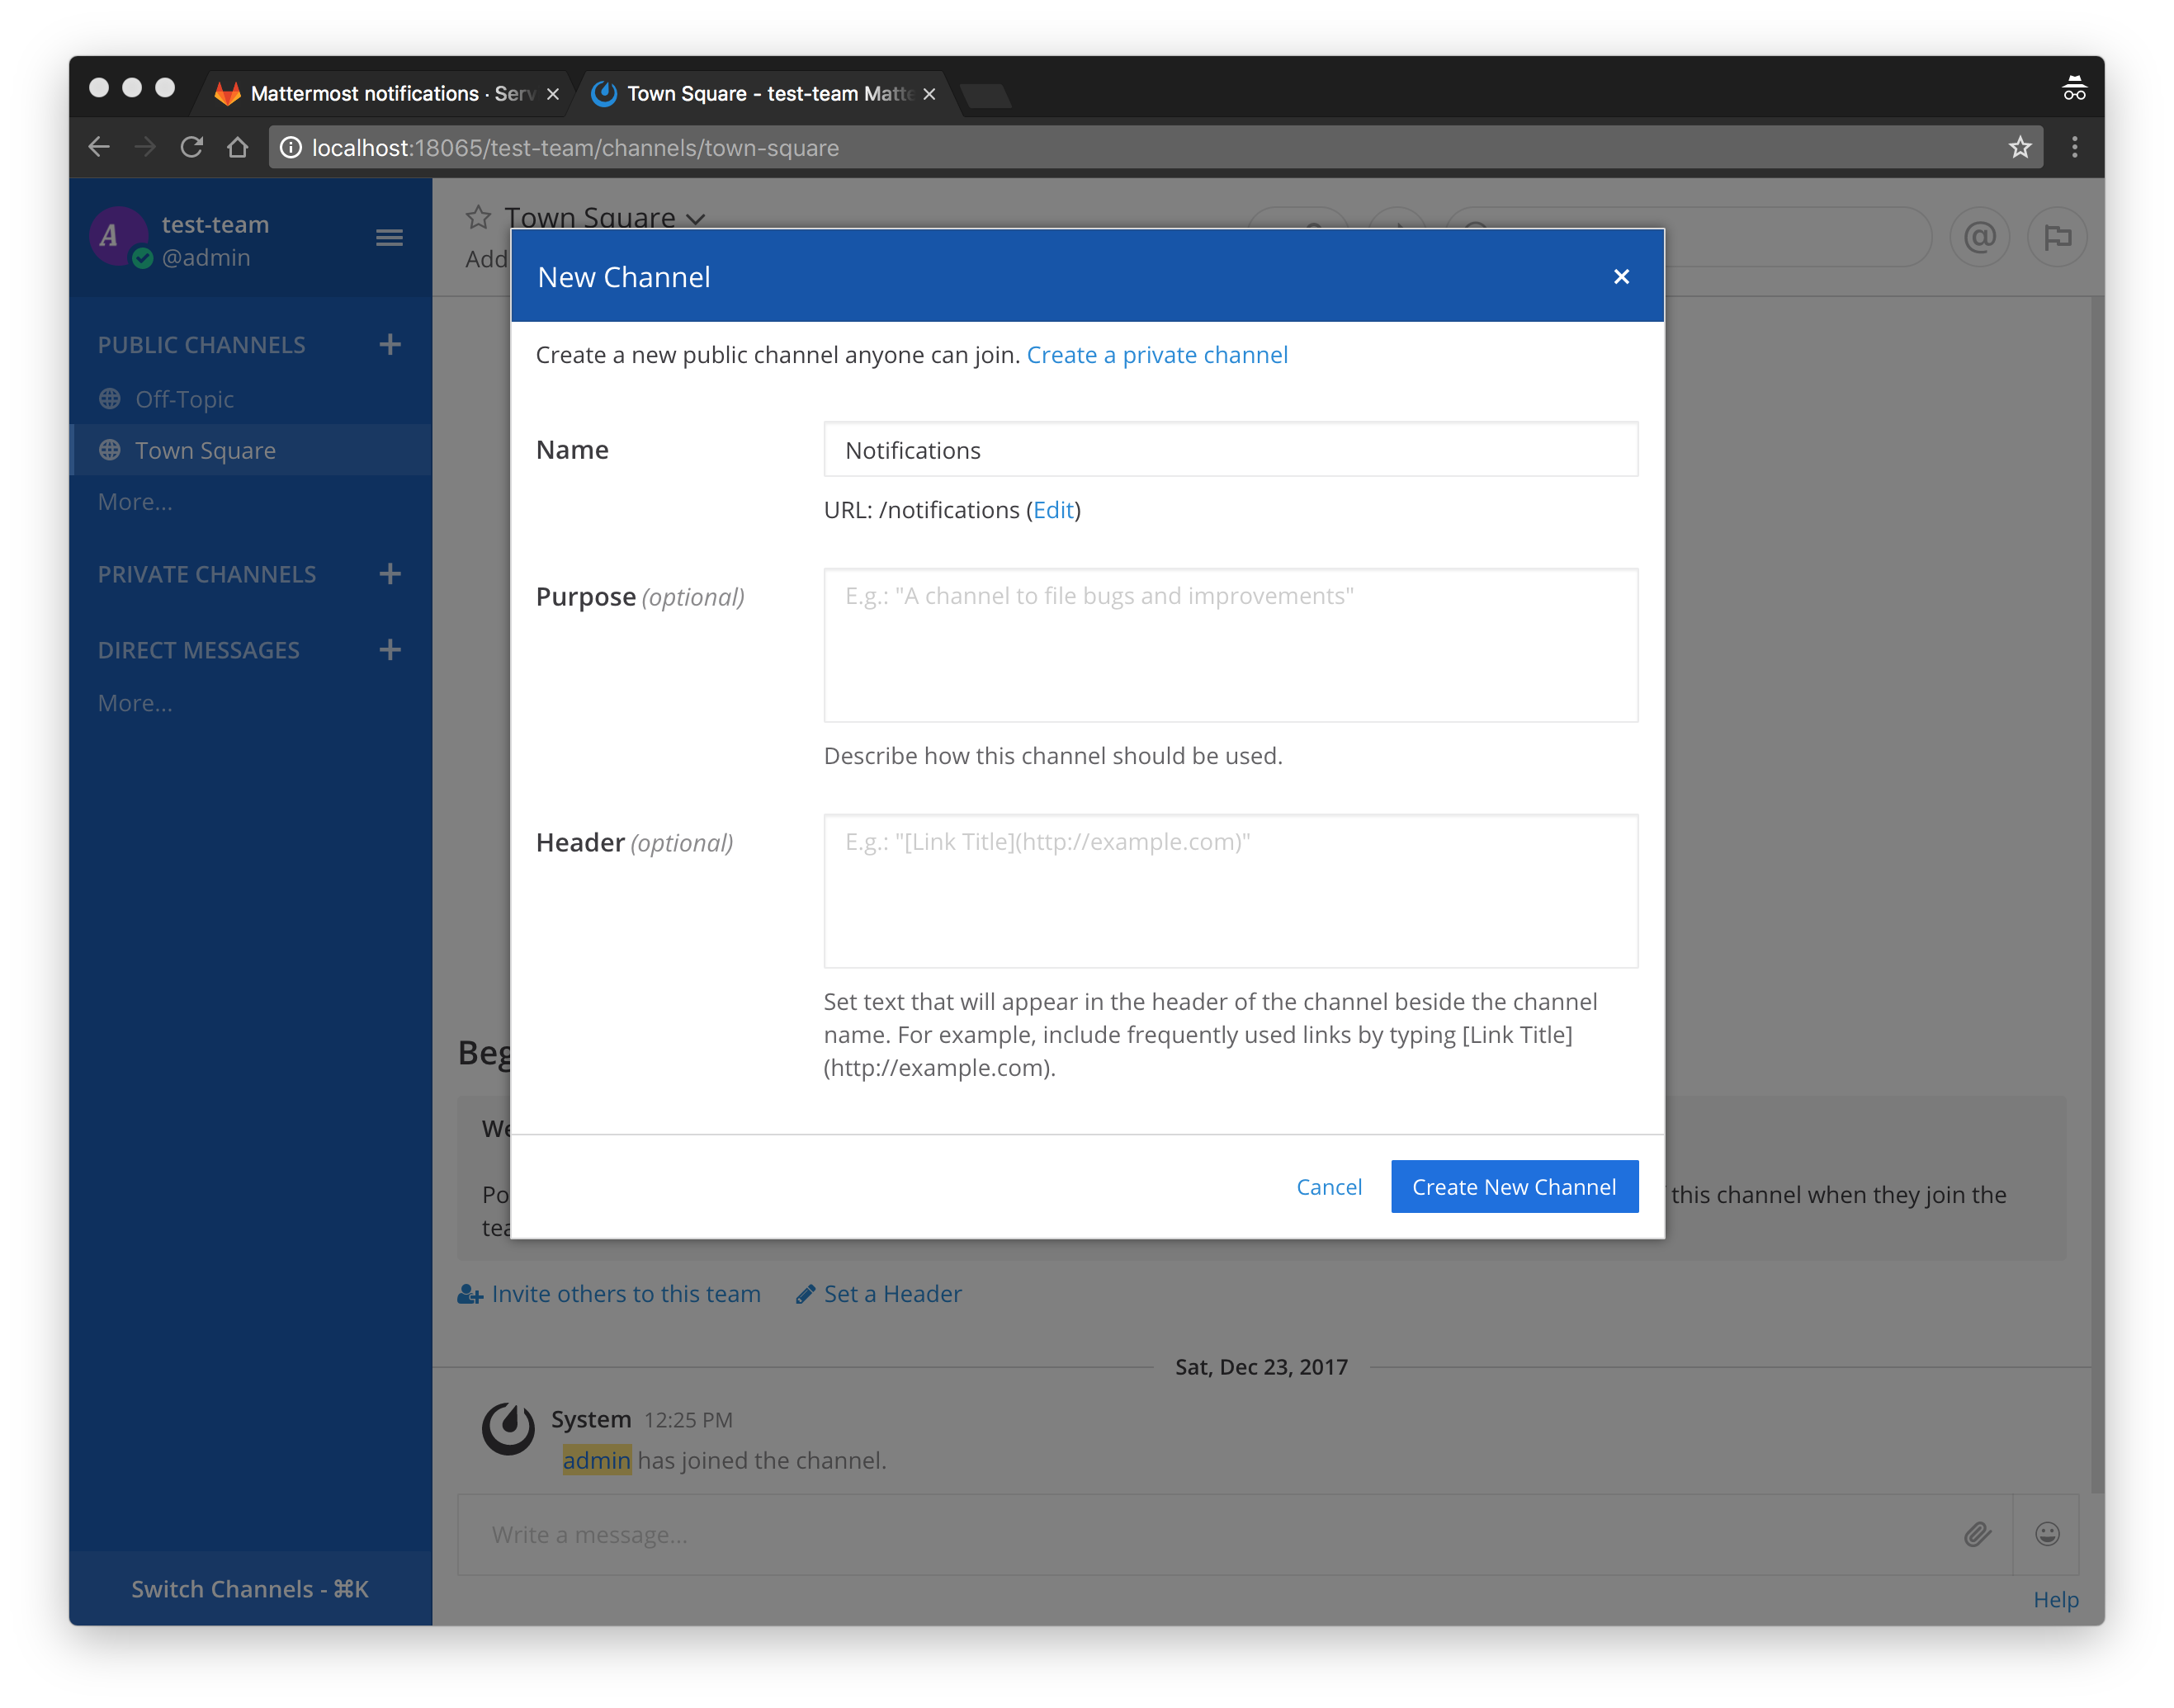Switch to the Mattermost notifications browser tab
2174x1708 pixels.
click(380, 94)
